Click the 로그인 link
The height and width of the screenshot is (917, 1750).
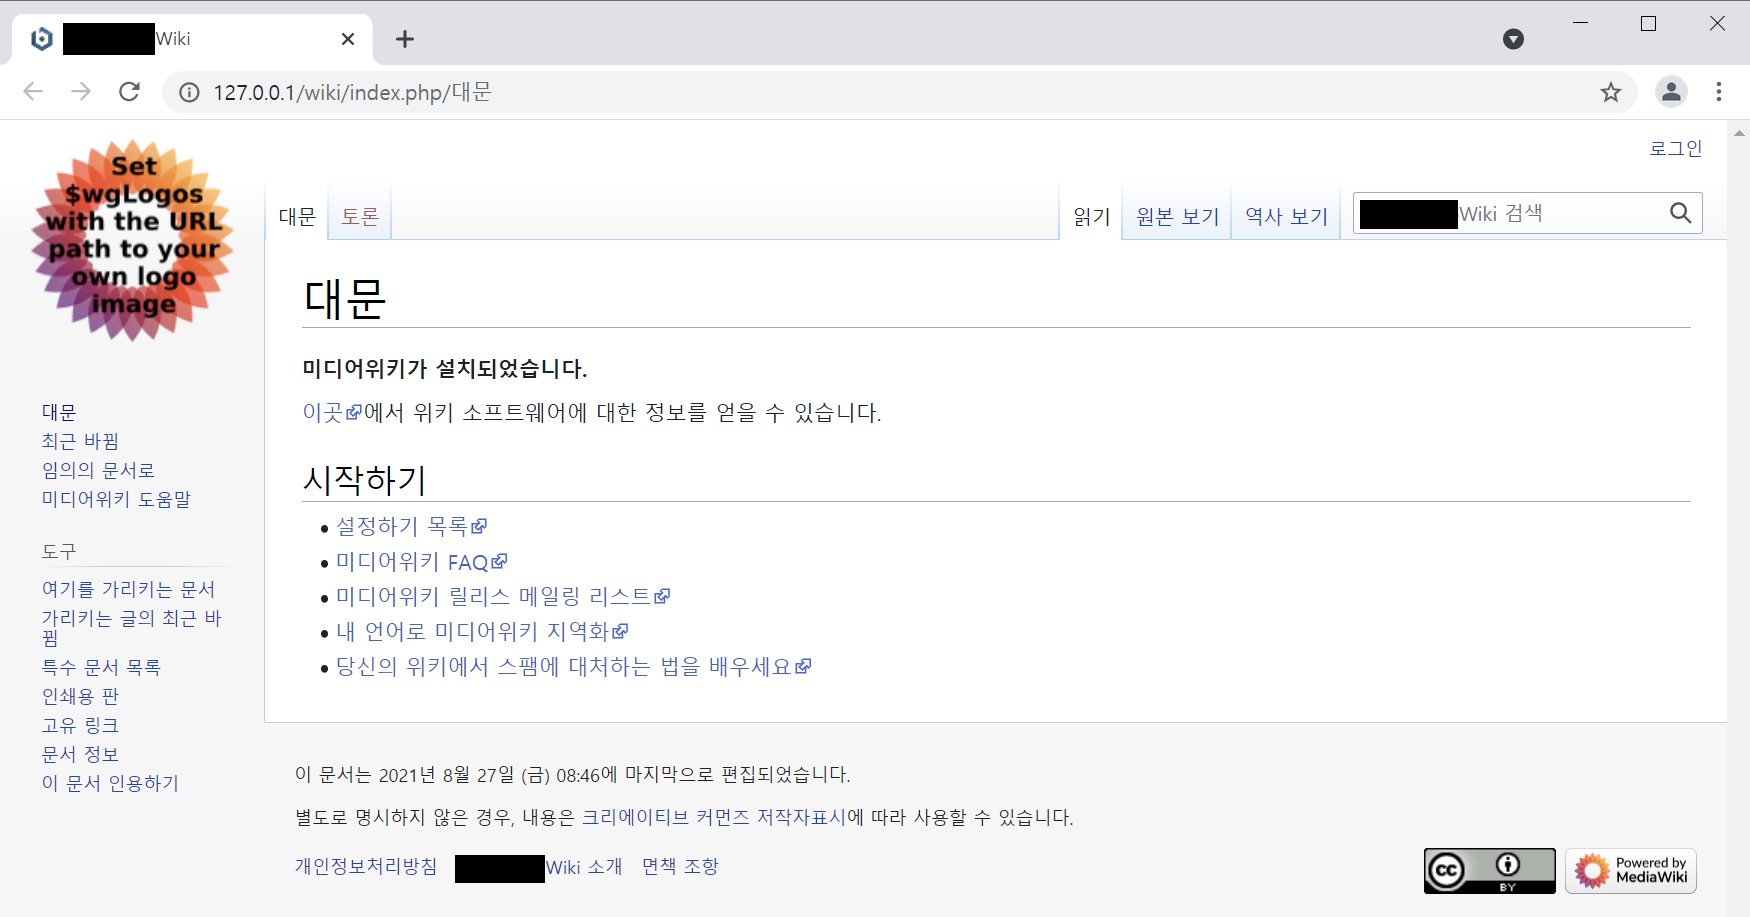tap(1675, 148)
